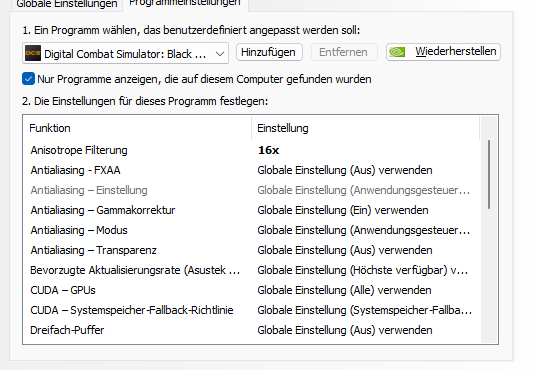Image resolution: width=536 pixels, height=370 pixels.
Task: Uncheck "Nur Programme anzeigen" checkbox
Action: coord(28,79)
